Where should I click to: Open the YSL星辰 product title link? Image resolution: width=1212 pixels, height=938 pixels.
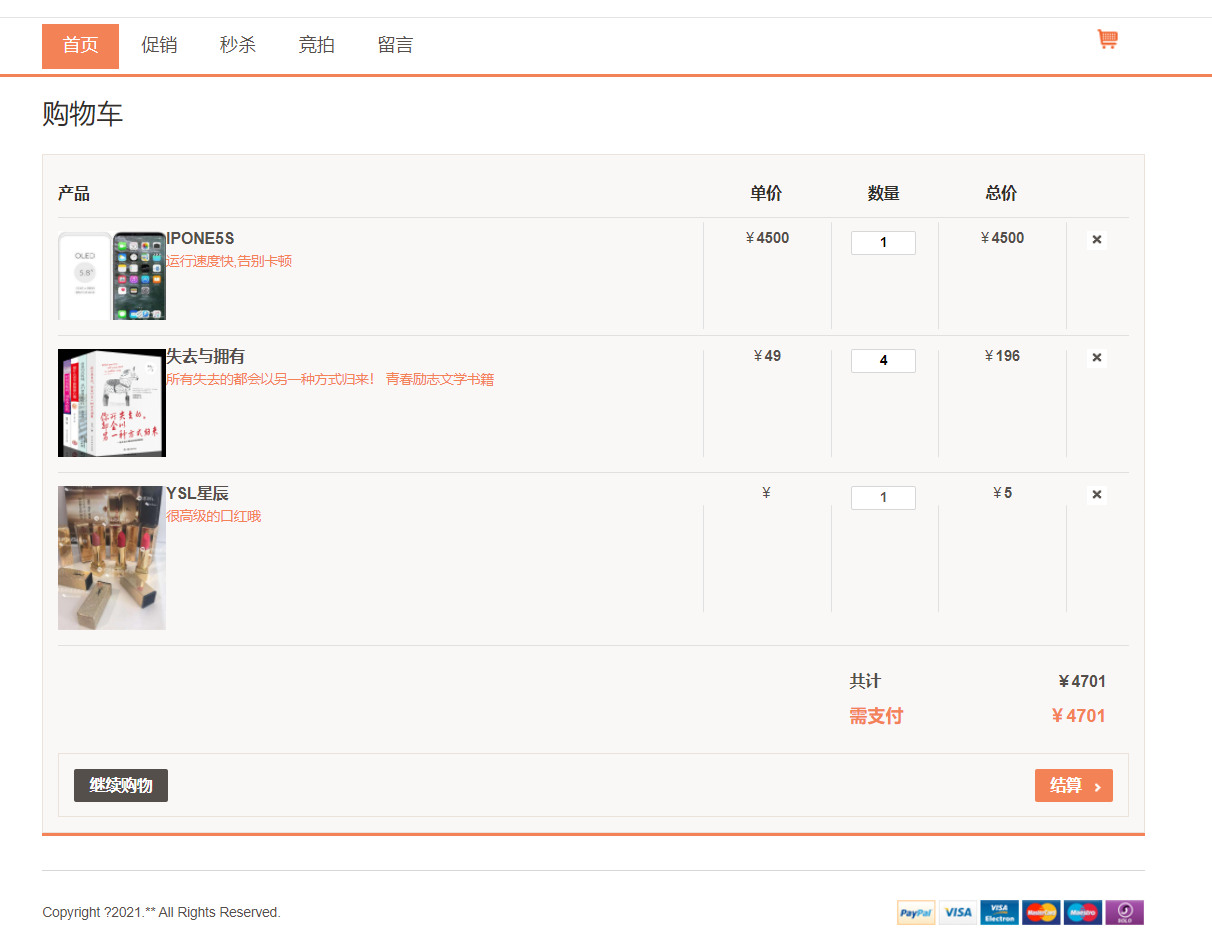pyautogui.click(x=197, y=493)
